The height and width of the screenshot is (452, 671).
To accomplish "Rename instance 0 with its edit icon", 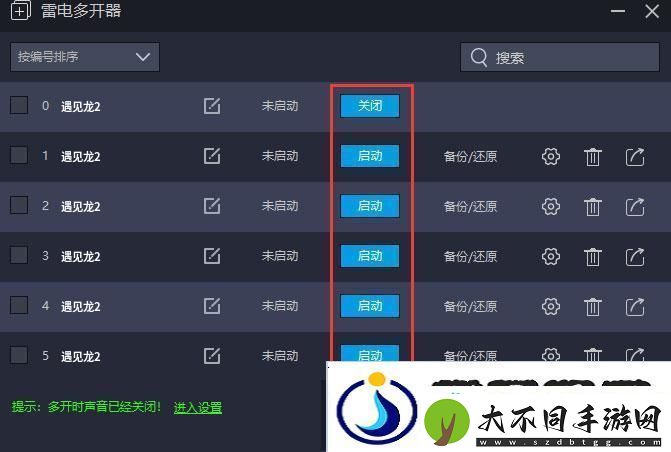I will coord(212,106).
